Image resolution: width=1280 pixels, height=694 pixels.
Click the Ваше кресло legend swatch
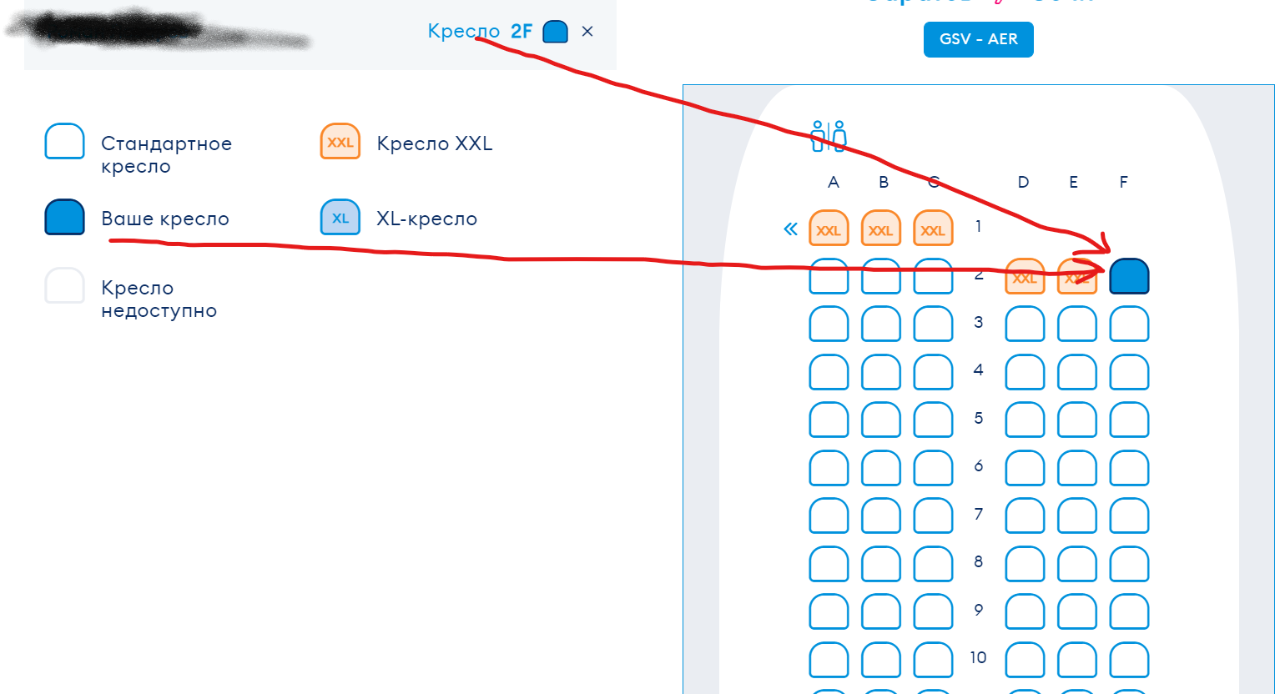pos(64,218)
